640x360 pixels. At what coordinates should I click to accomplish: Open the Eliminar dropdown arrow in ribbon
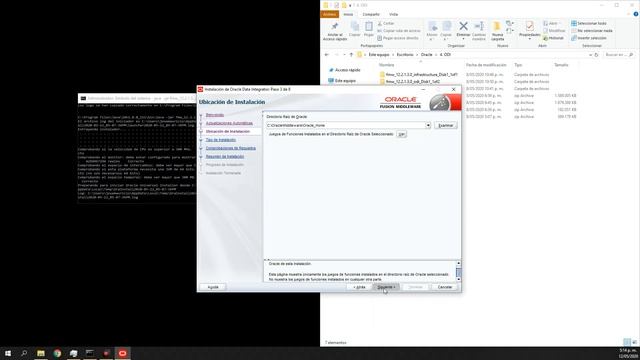(x=463, y=39)
